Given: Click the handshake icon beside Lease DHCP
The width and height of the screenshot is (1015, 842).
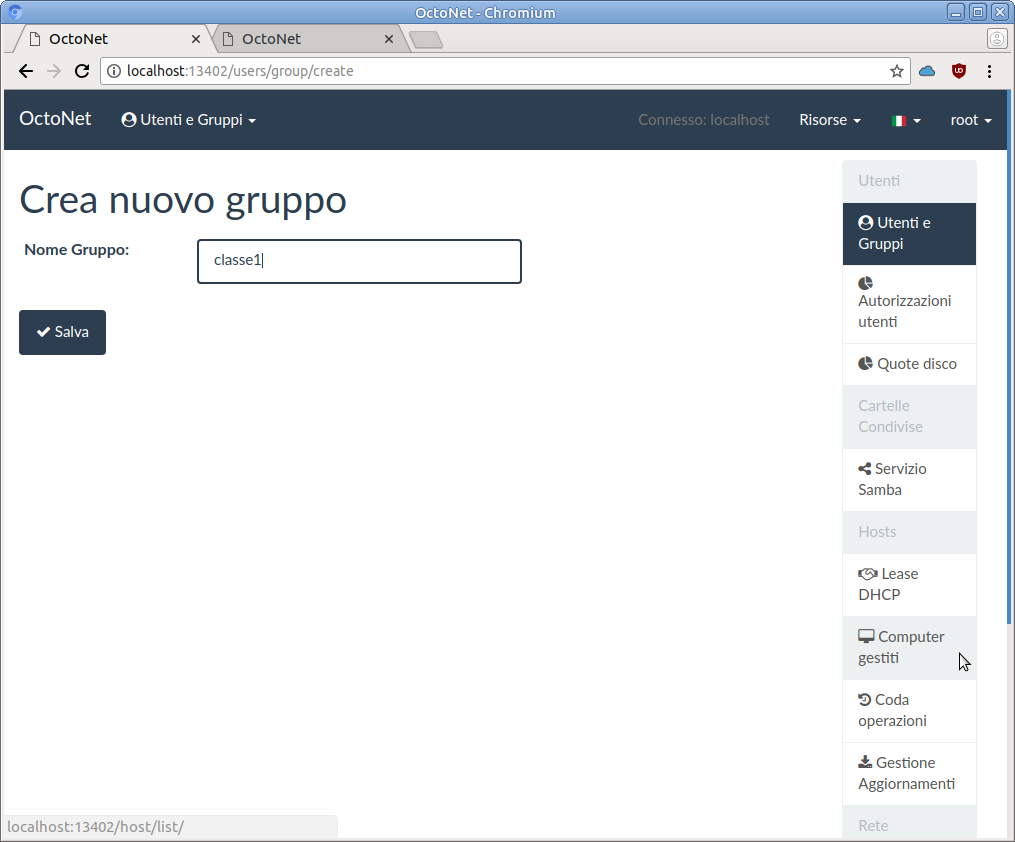Looking at the screenshot, I should point(868,573).
